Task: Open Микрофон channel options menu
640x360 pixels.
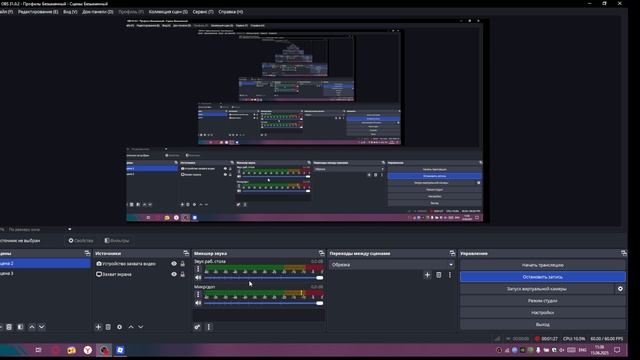Action: (198, 294)
